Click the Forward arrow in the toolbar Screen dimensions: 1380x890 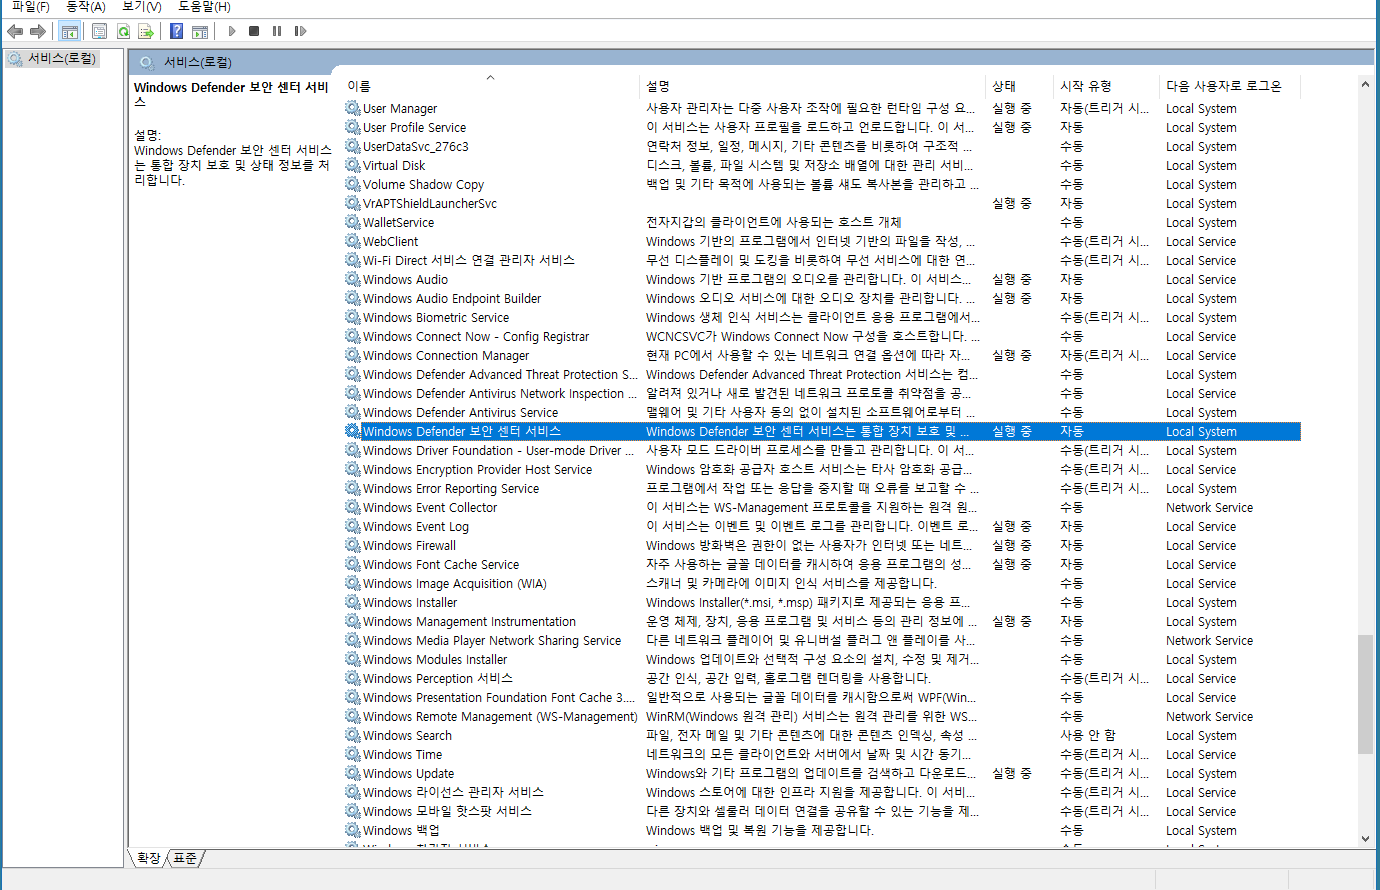[x=38, y=31]
